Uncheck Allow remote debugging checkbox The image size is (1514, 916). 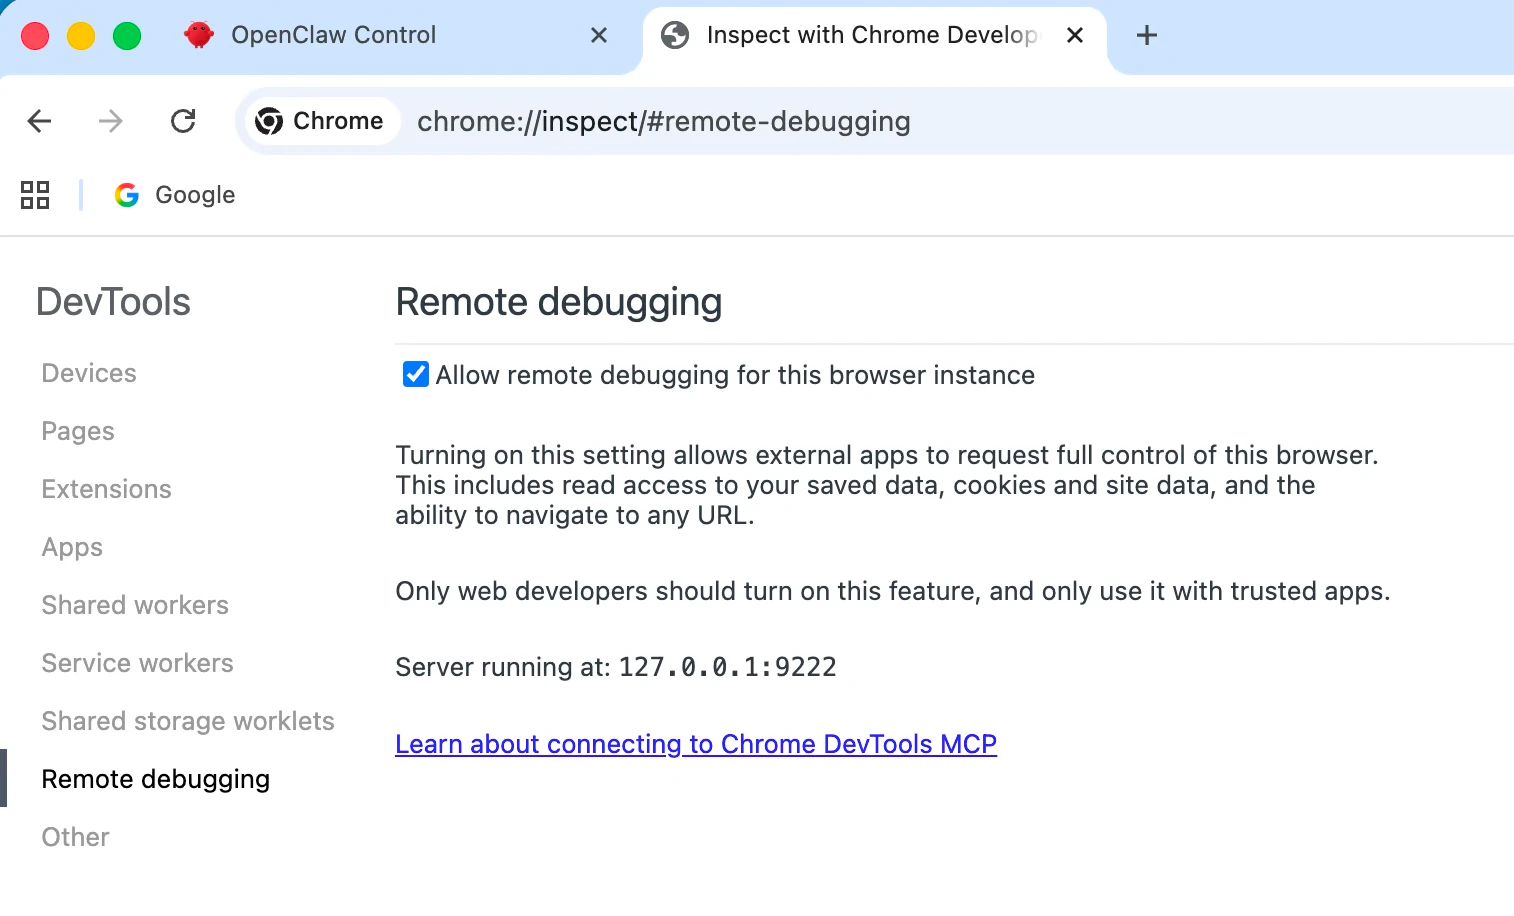pyautogui.click(x=415, y=375)
